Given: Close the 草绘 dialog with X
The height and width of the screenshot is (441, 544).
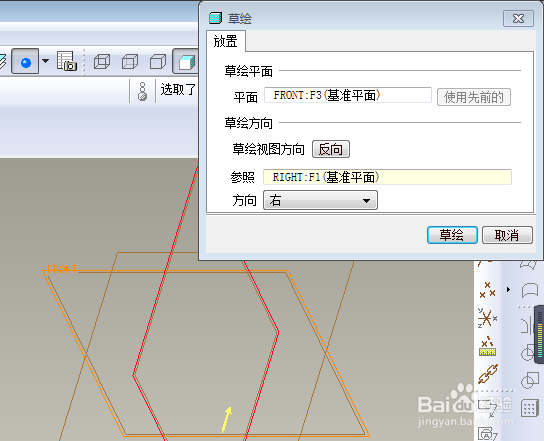Looking at the screenshot, I should (518, 18).
